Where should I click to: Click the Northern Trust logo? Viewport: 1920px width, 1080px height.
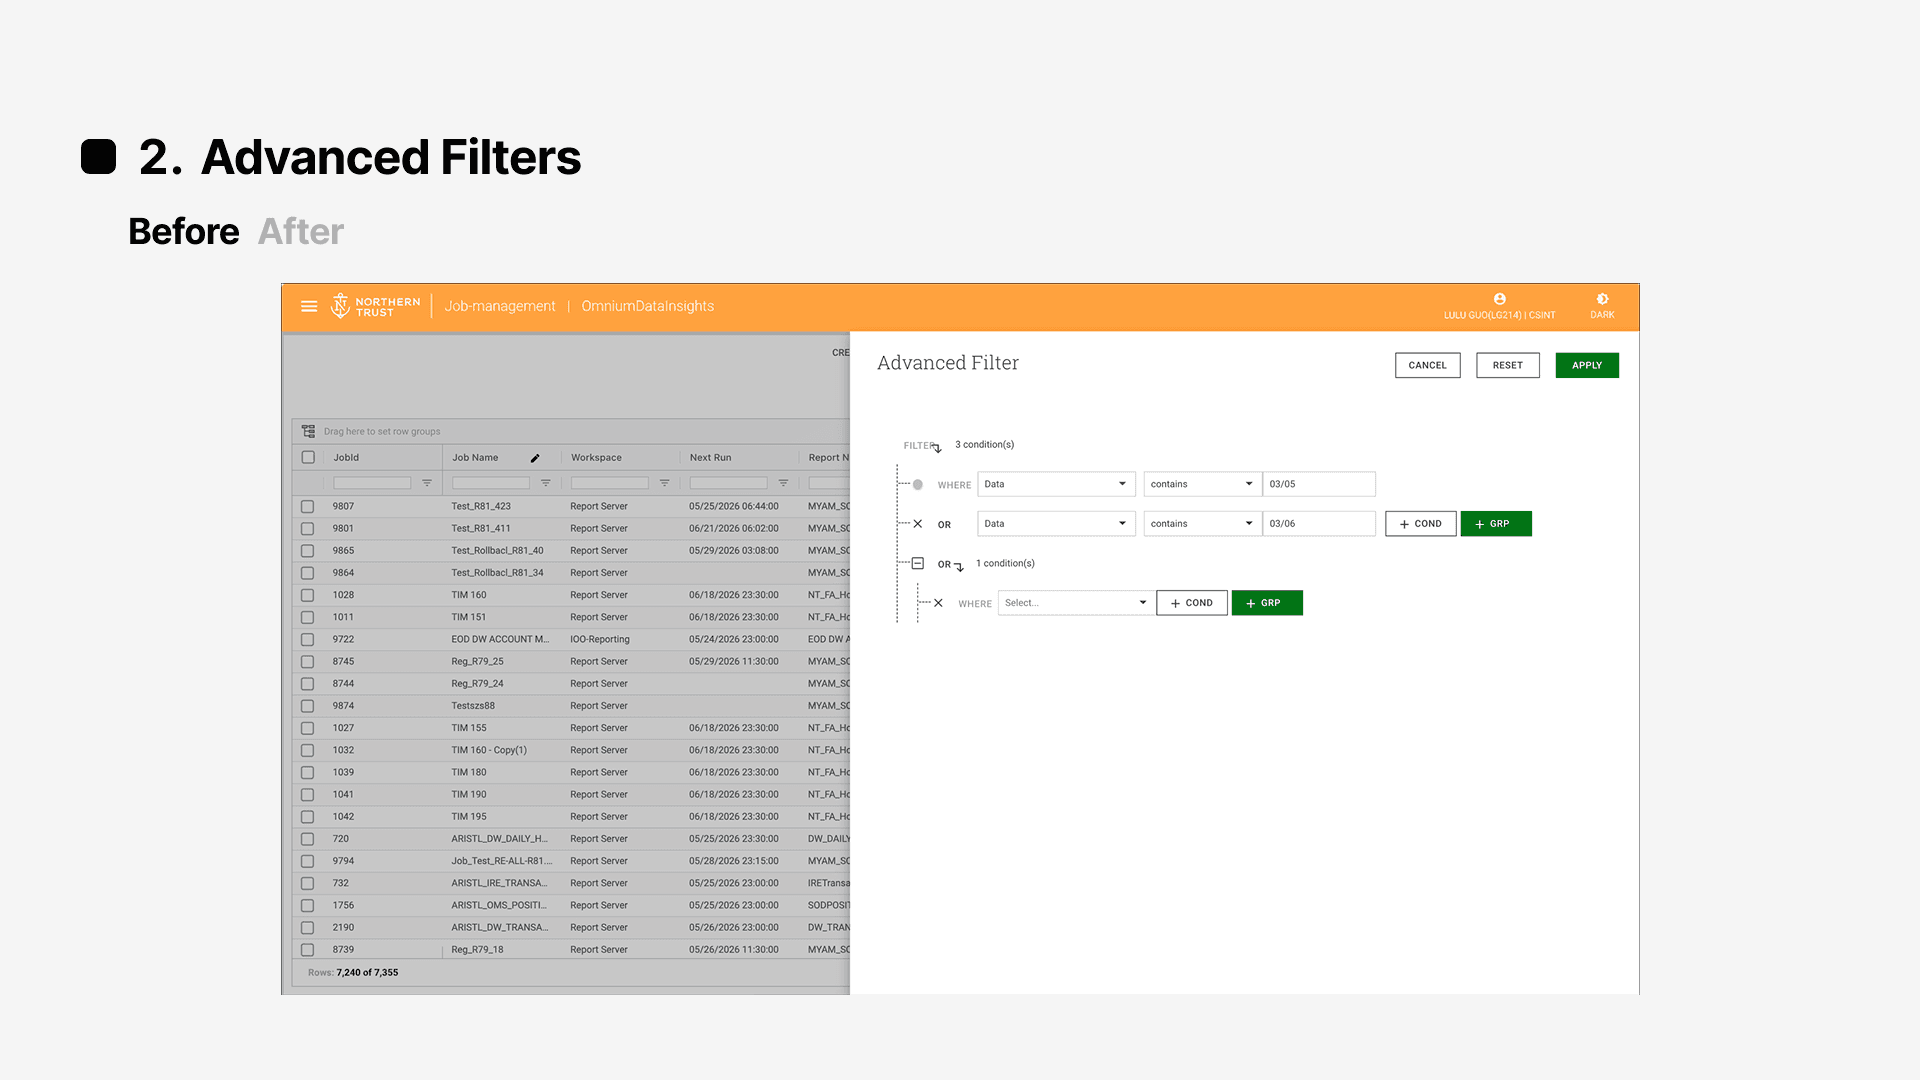coord(376,306)
